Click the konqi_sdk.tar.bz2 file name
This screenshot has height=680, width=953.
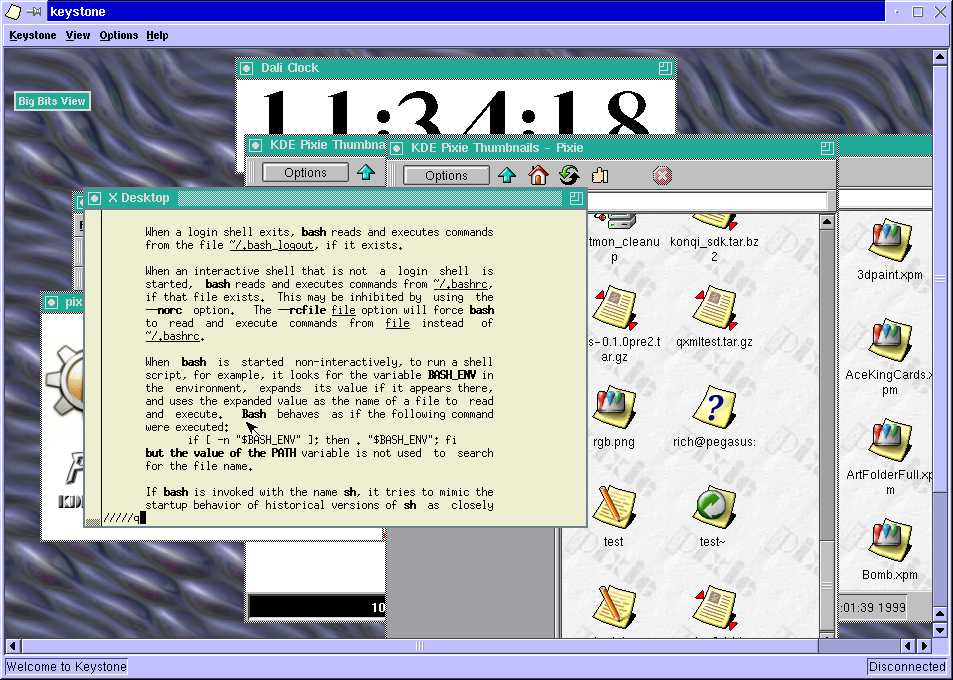[714, 249]
